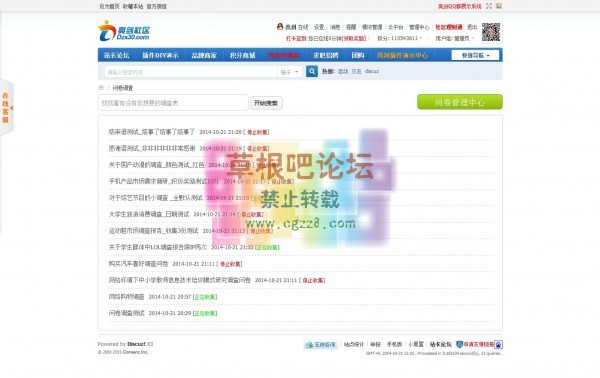Screen dimensions: 600x378
Task: Click the 在线咨询 icon button in footer
Action: point(320,345)
